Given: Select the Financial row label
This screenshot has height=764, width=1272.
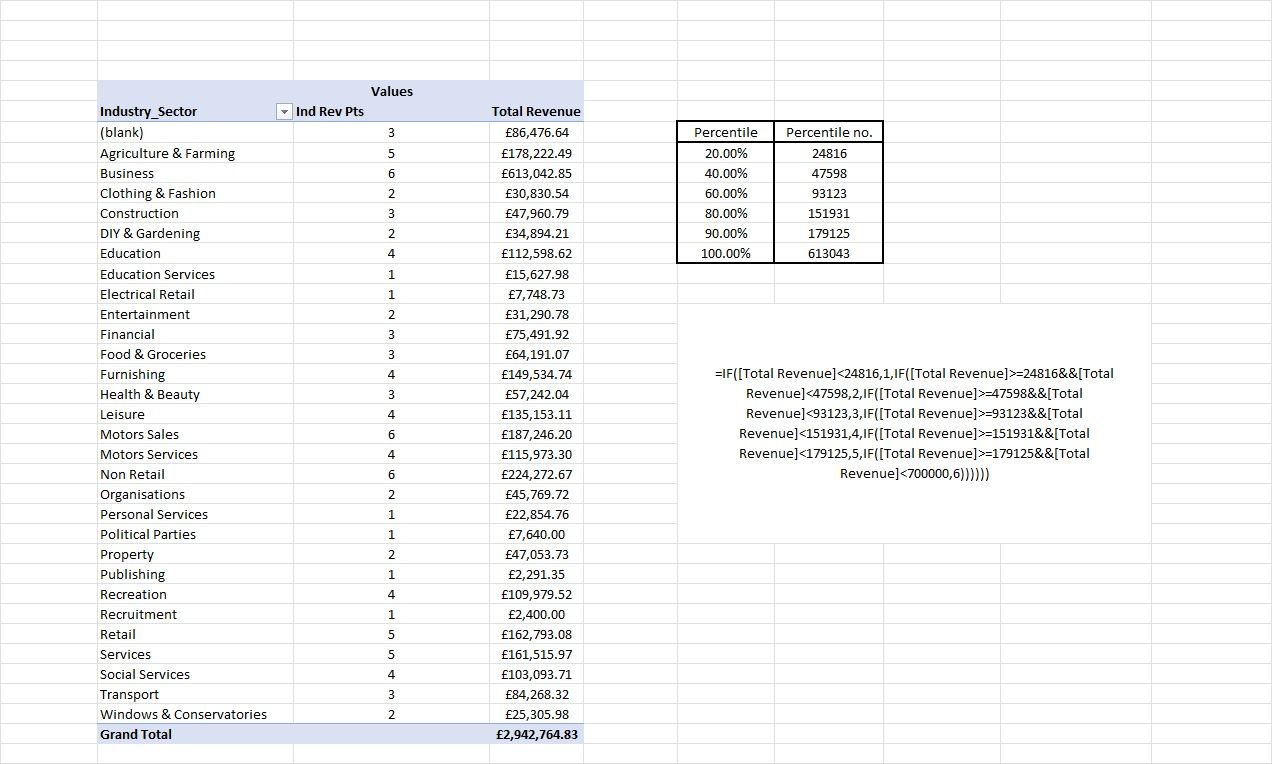Looking at the screenshot, I should tap(195, 334).
